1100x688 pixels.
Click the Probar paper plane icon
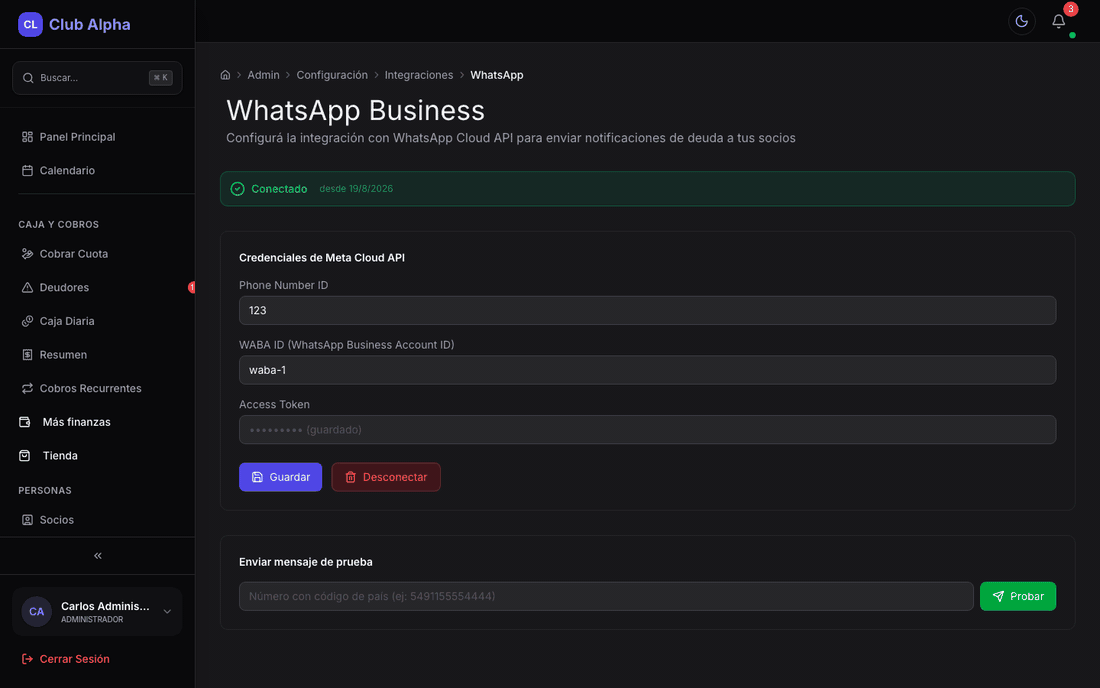(x=998, y=596)
